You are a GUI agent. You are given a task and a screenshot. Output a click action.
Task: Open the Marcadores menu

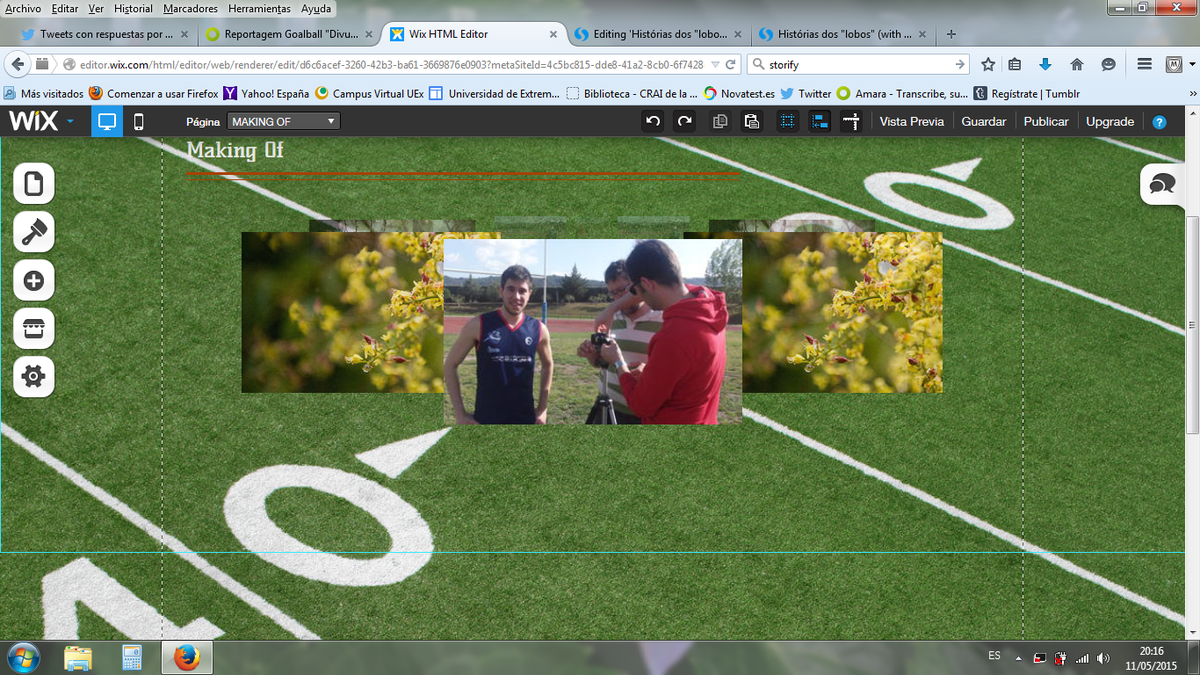point(190,8)
